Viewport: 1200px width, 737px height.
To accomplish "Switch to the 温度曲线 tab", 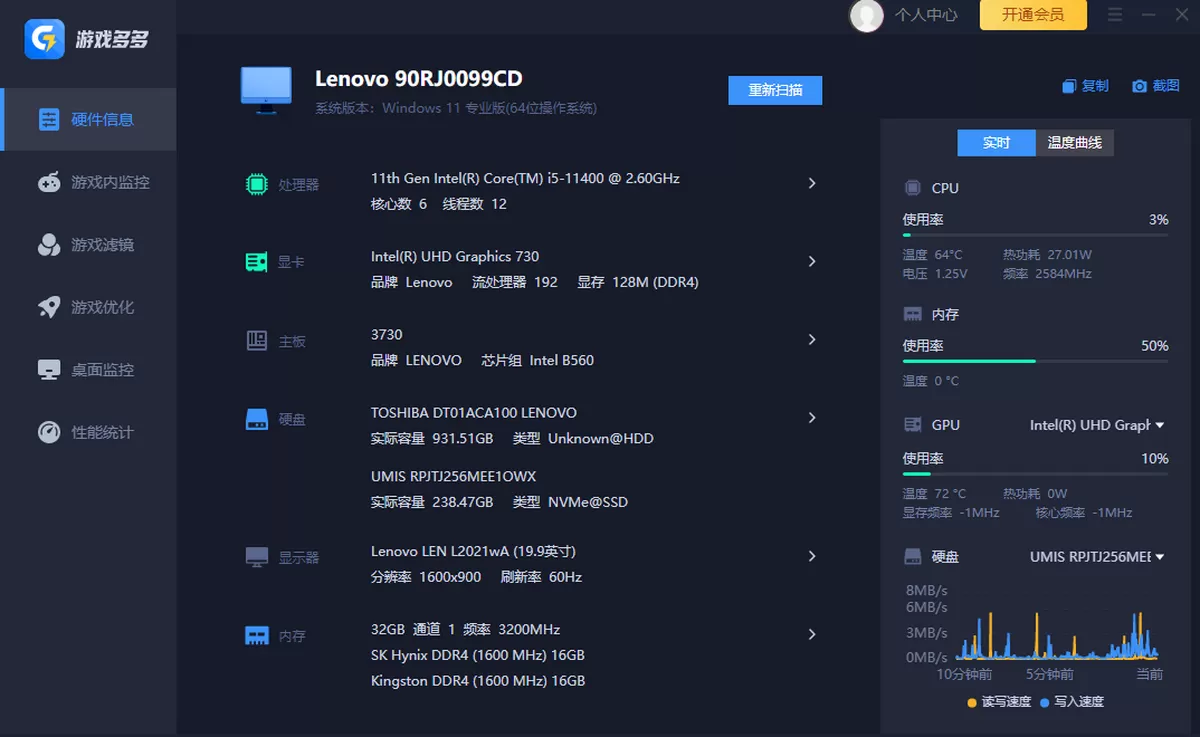I will click(1074, 143).
